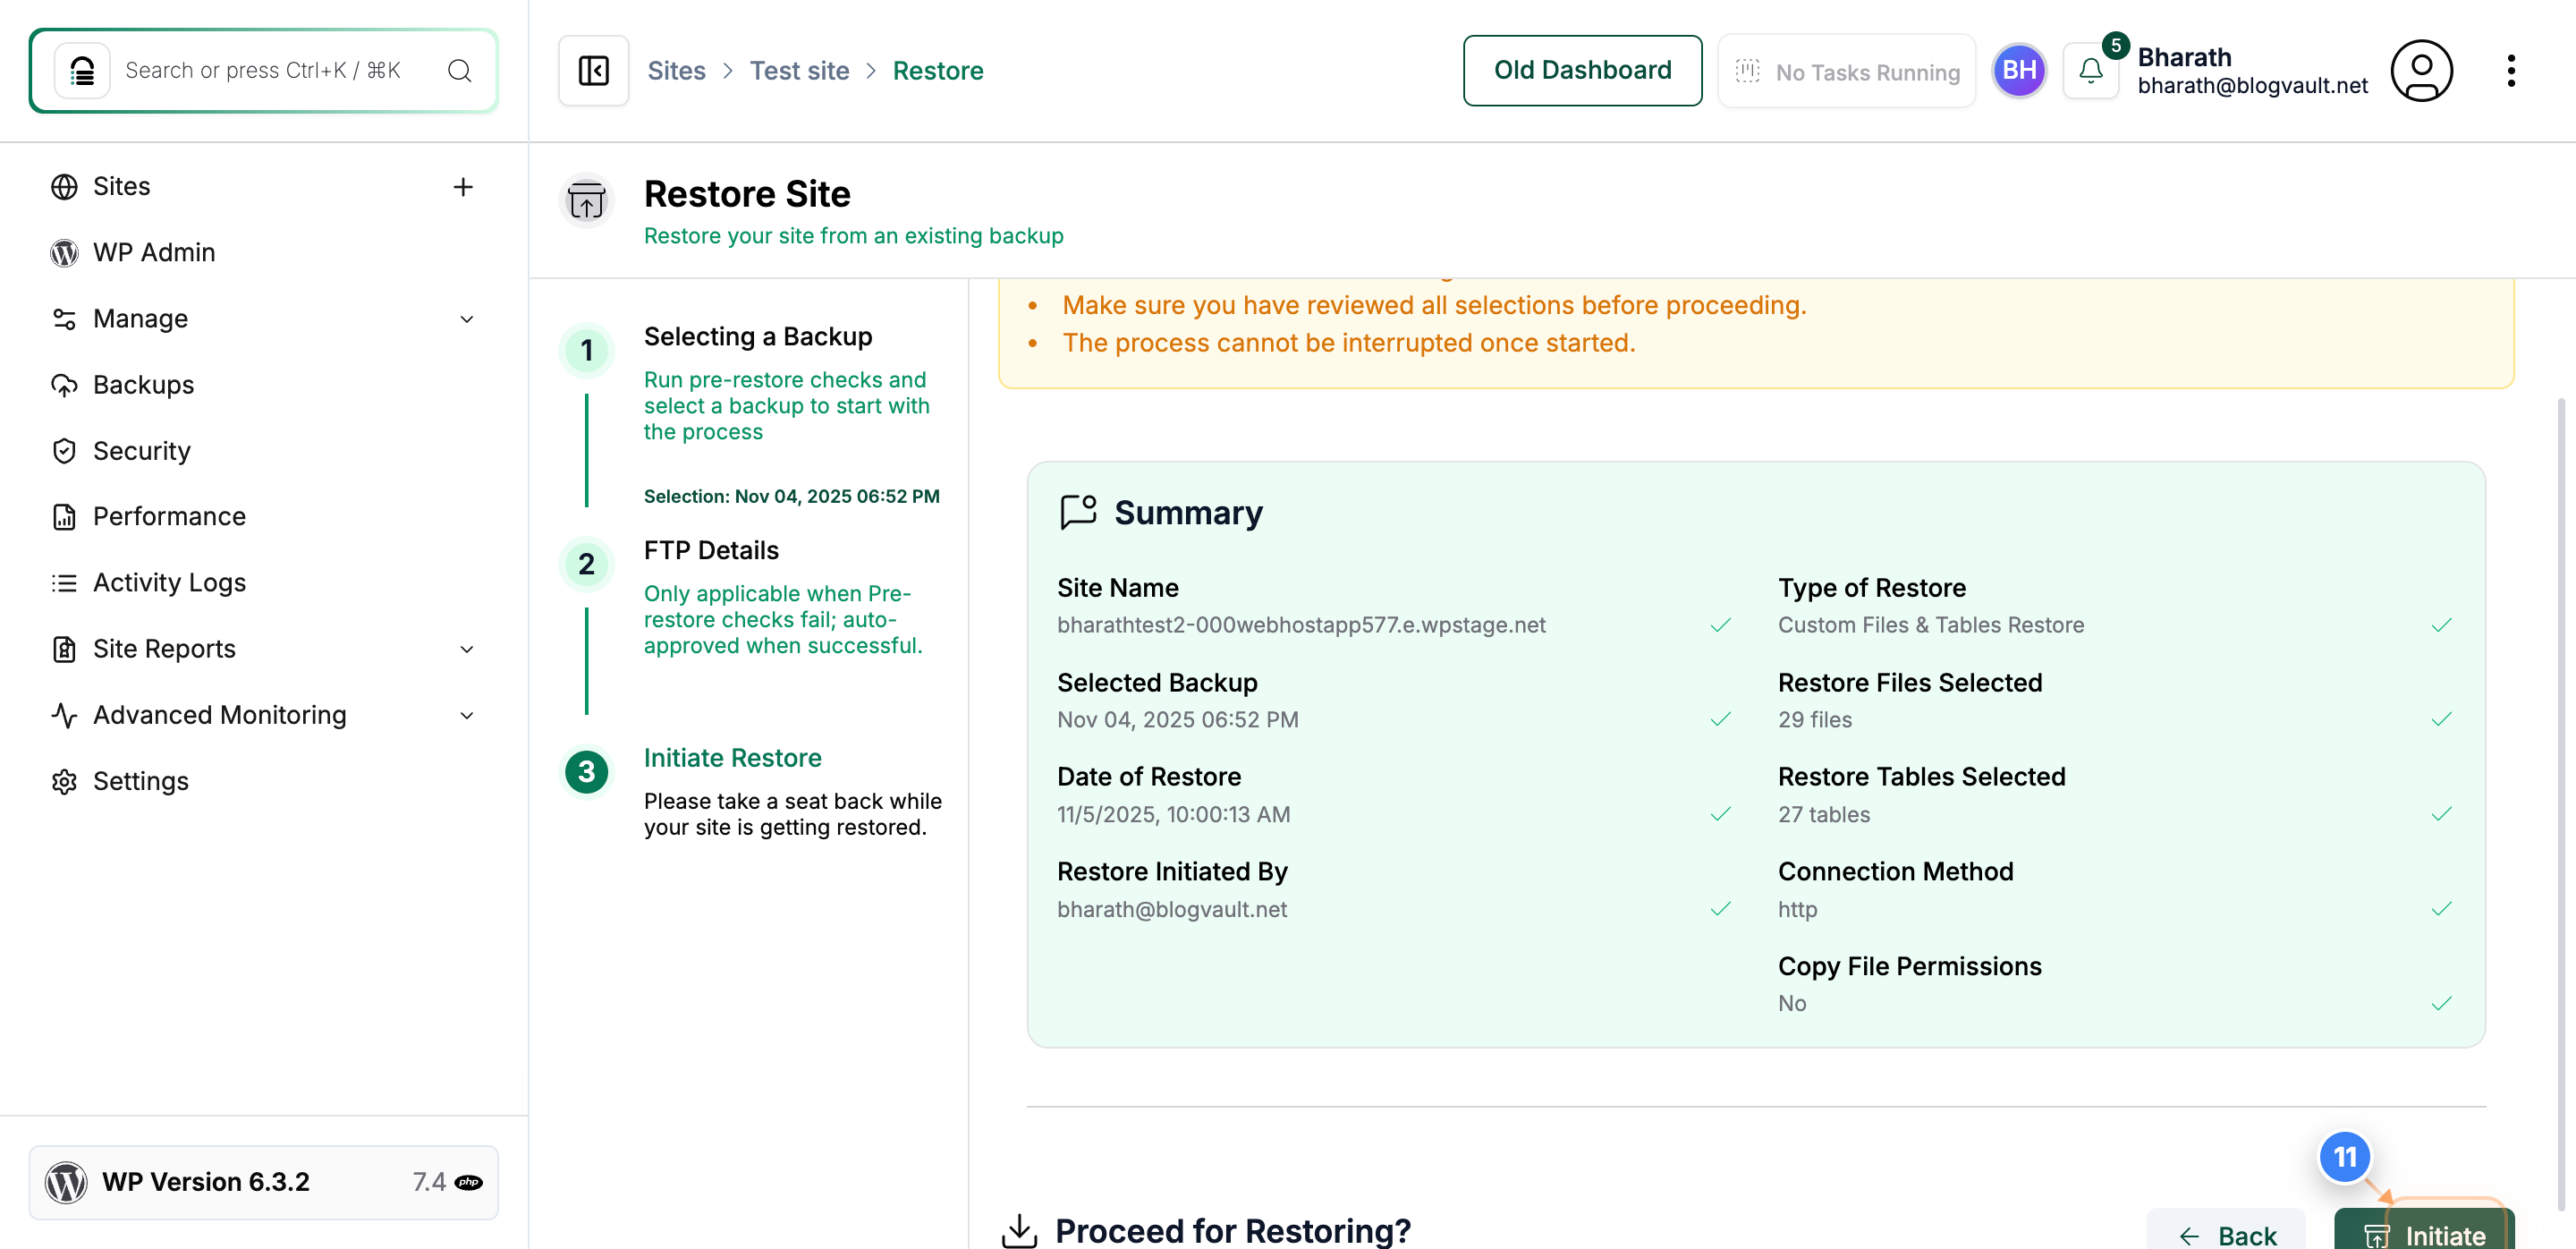
Task: Expand the Site Reports section
Action: 467,649
